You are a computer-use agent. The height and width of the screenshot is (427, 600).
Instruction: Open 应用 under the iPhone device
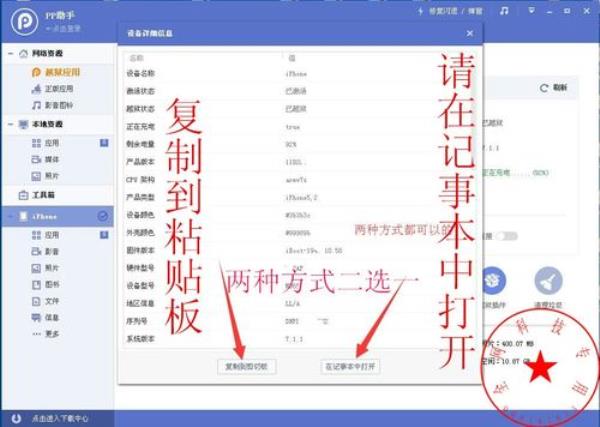(45, 235)
